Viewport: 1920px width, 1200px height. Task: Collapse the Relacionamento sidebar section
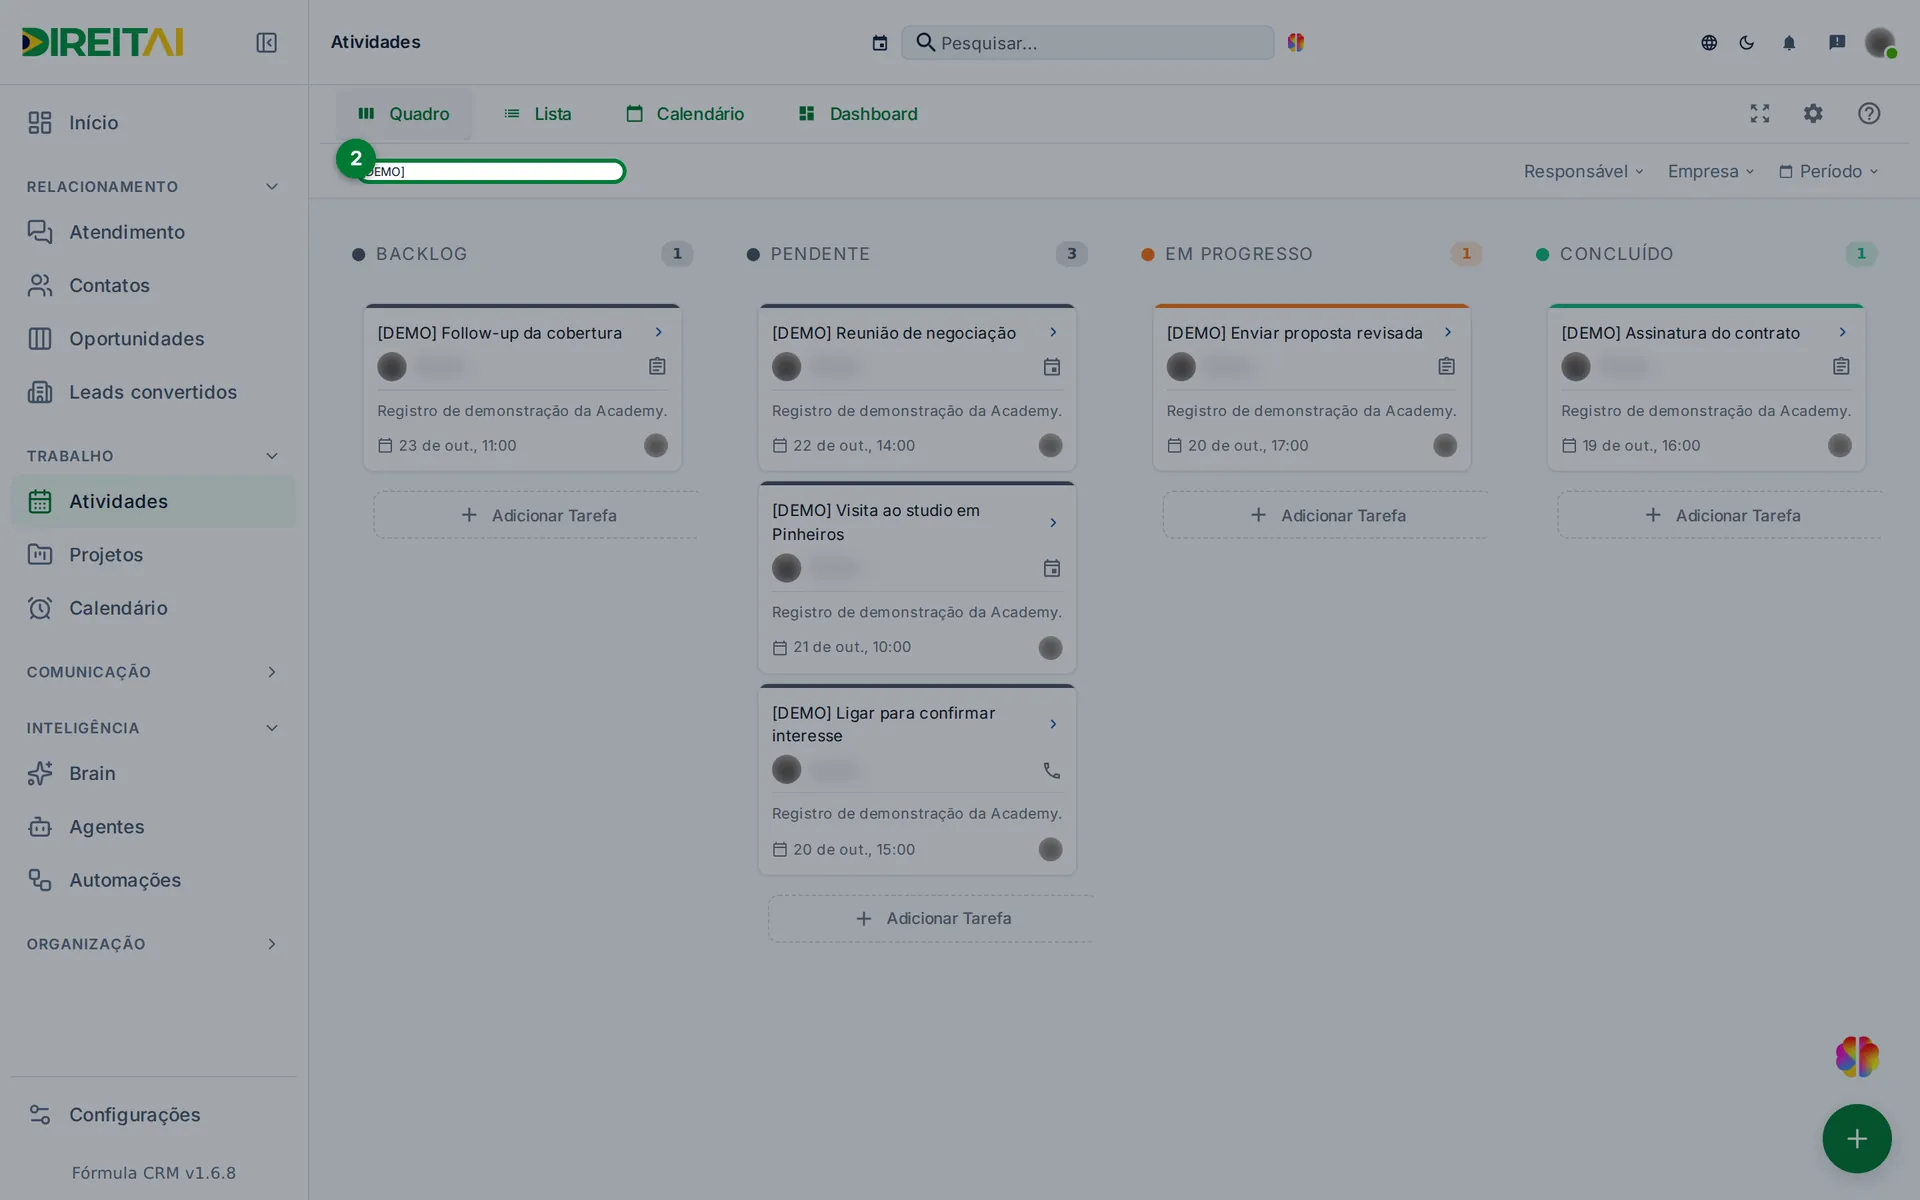(152, 187)
